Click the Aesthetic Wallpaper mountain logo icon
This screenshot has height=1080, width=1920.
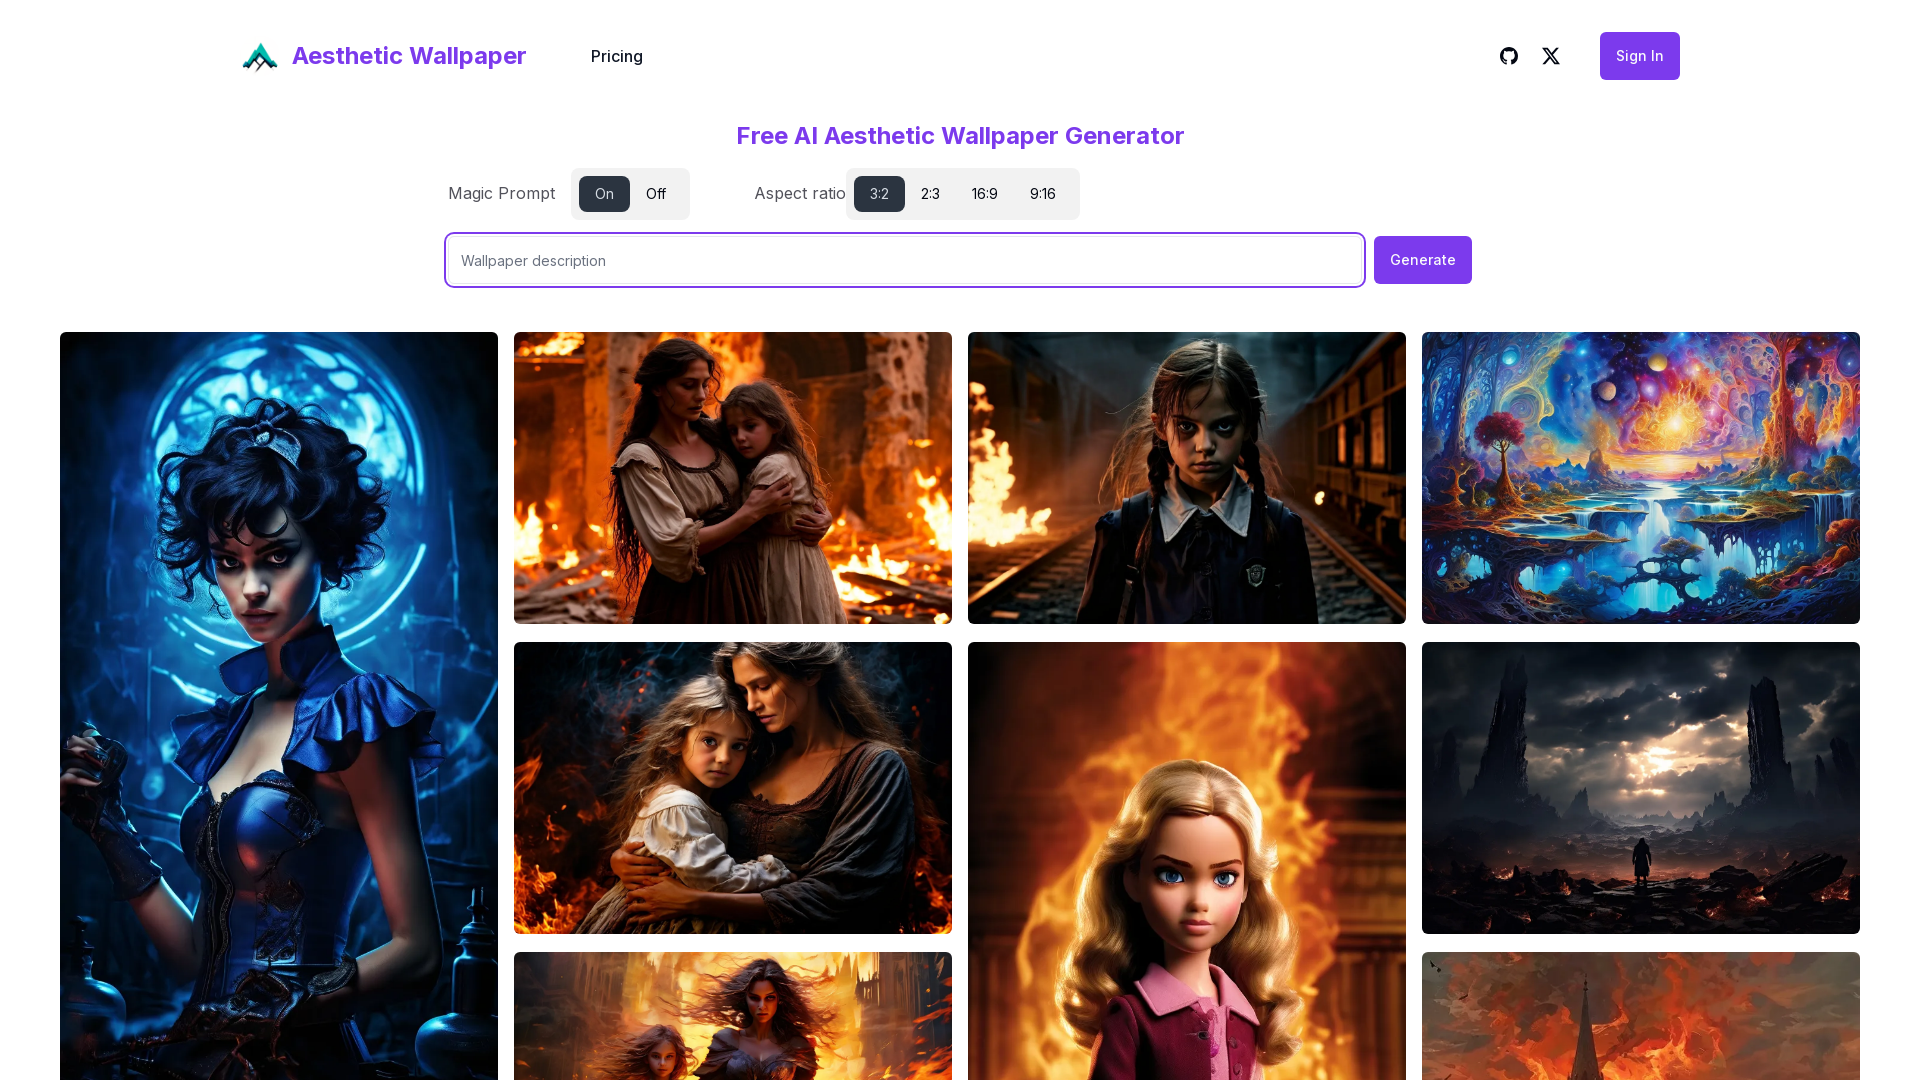[260, 56]
